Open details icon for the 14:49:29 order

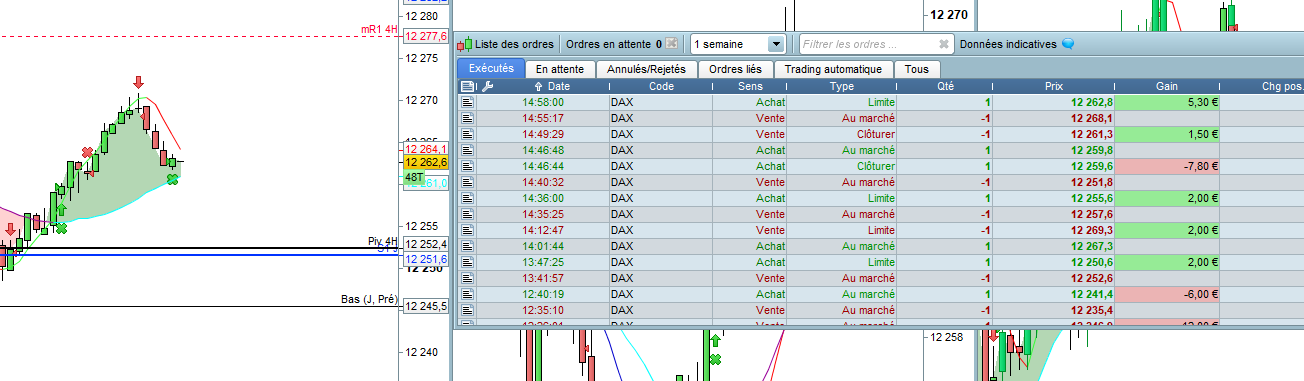(467, 134)
